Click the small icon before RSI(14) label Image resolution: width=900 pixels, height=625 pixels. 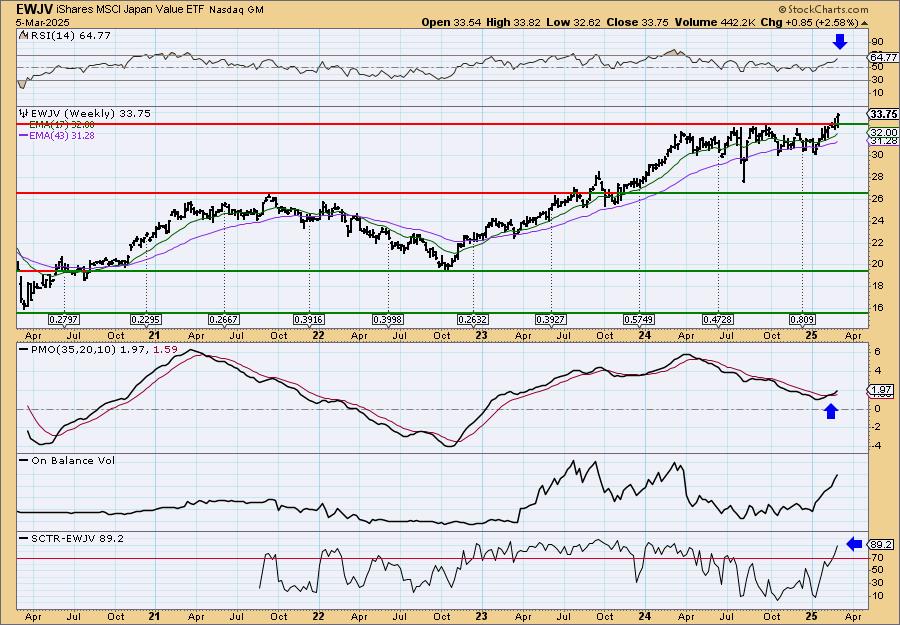click(22, 35)
